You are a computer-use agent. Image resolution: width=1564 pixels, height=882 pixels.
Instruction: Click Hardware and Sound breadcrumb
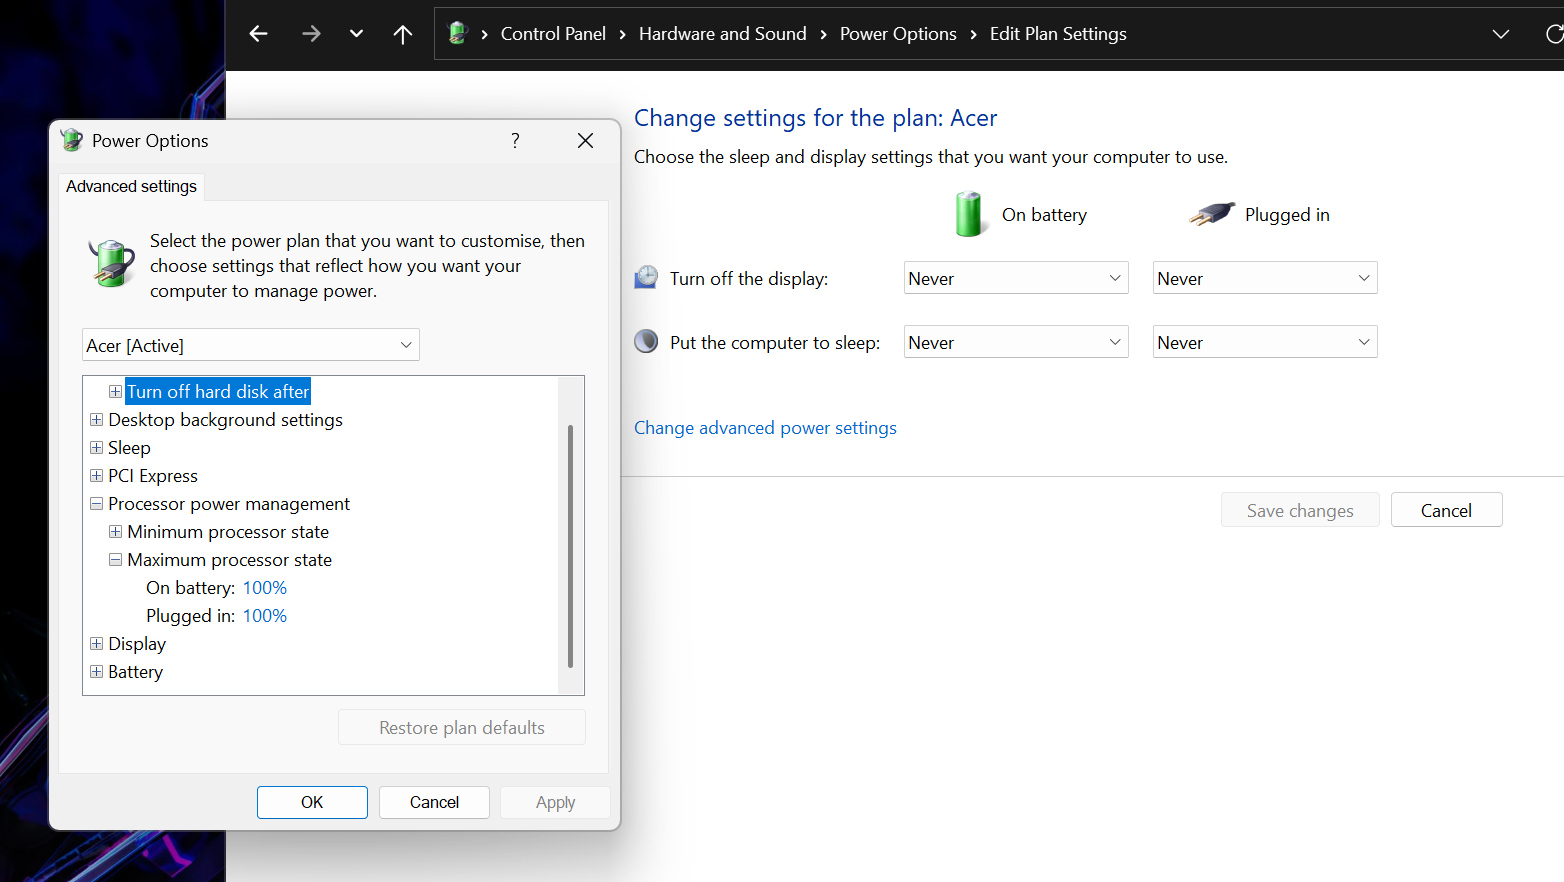[x=722, y=34]
